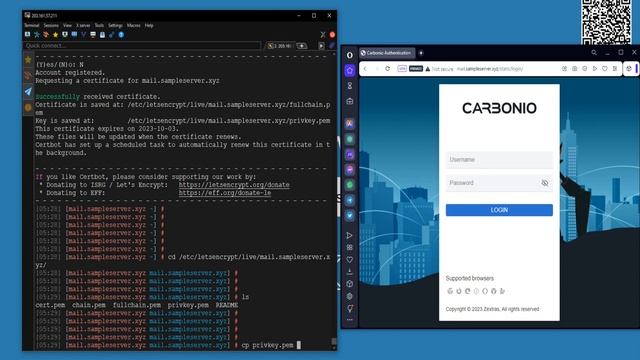Screen dimensions: 640x360
Task: Open a new browser tab
Action: click(421, 53)
